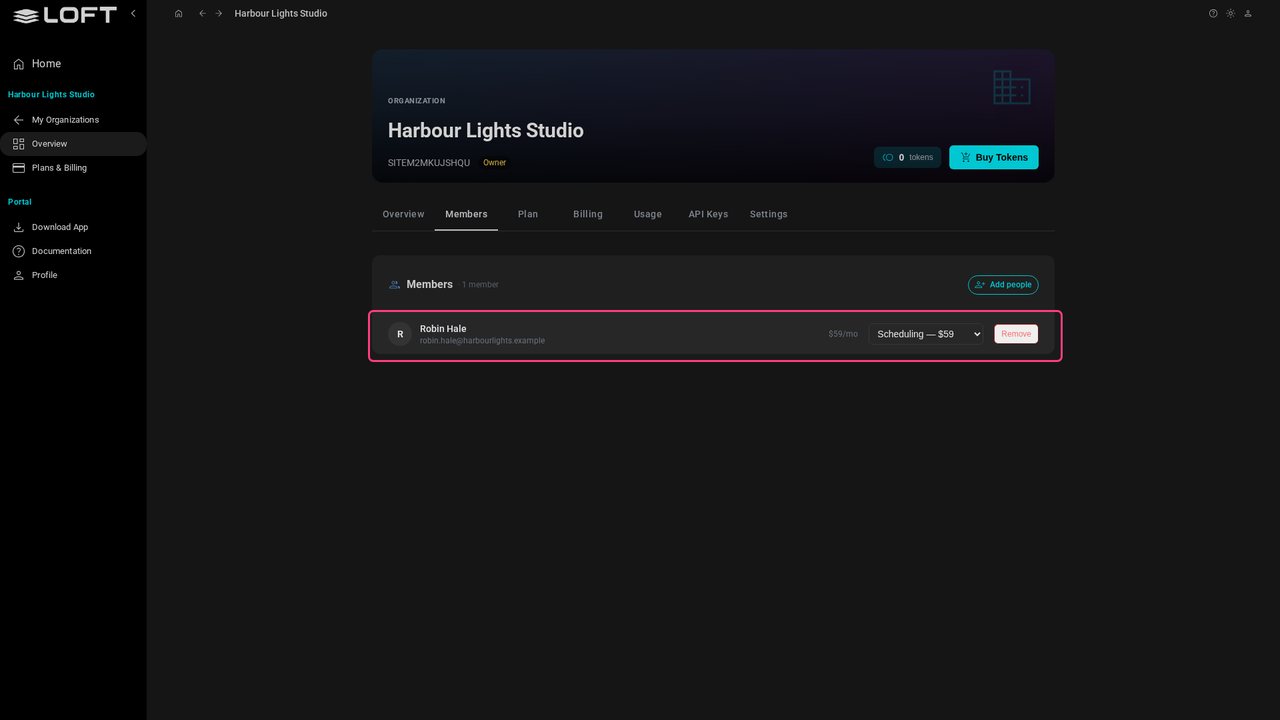Screen dimensions: 1280x720
Task: Click the Buy Tokens button
Action: (x=994, y=157)
